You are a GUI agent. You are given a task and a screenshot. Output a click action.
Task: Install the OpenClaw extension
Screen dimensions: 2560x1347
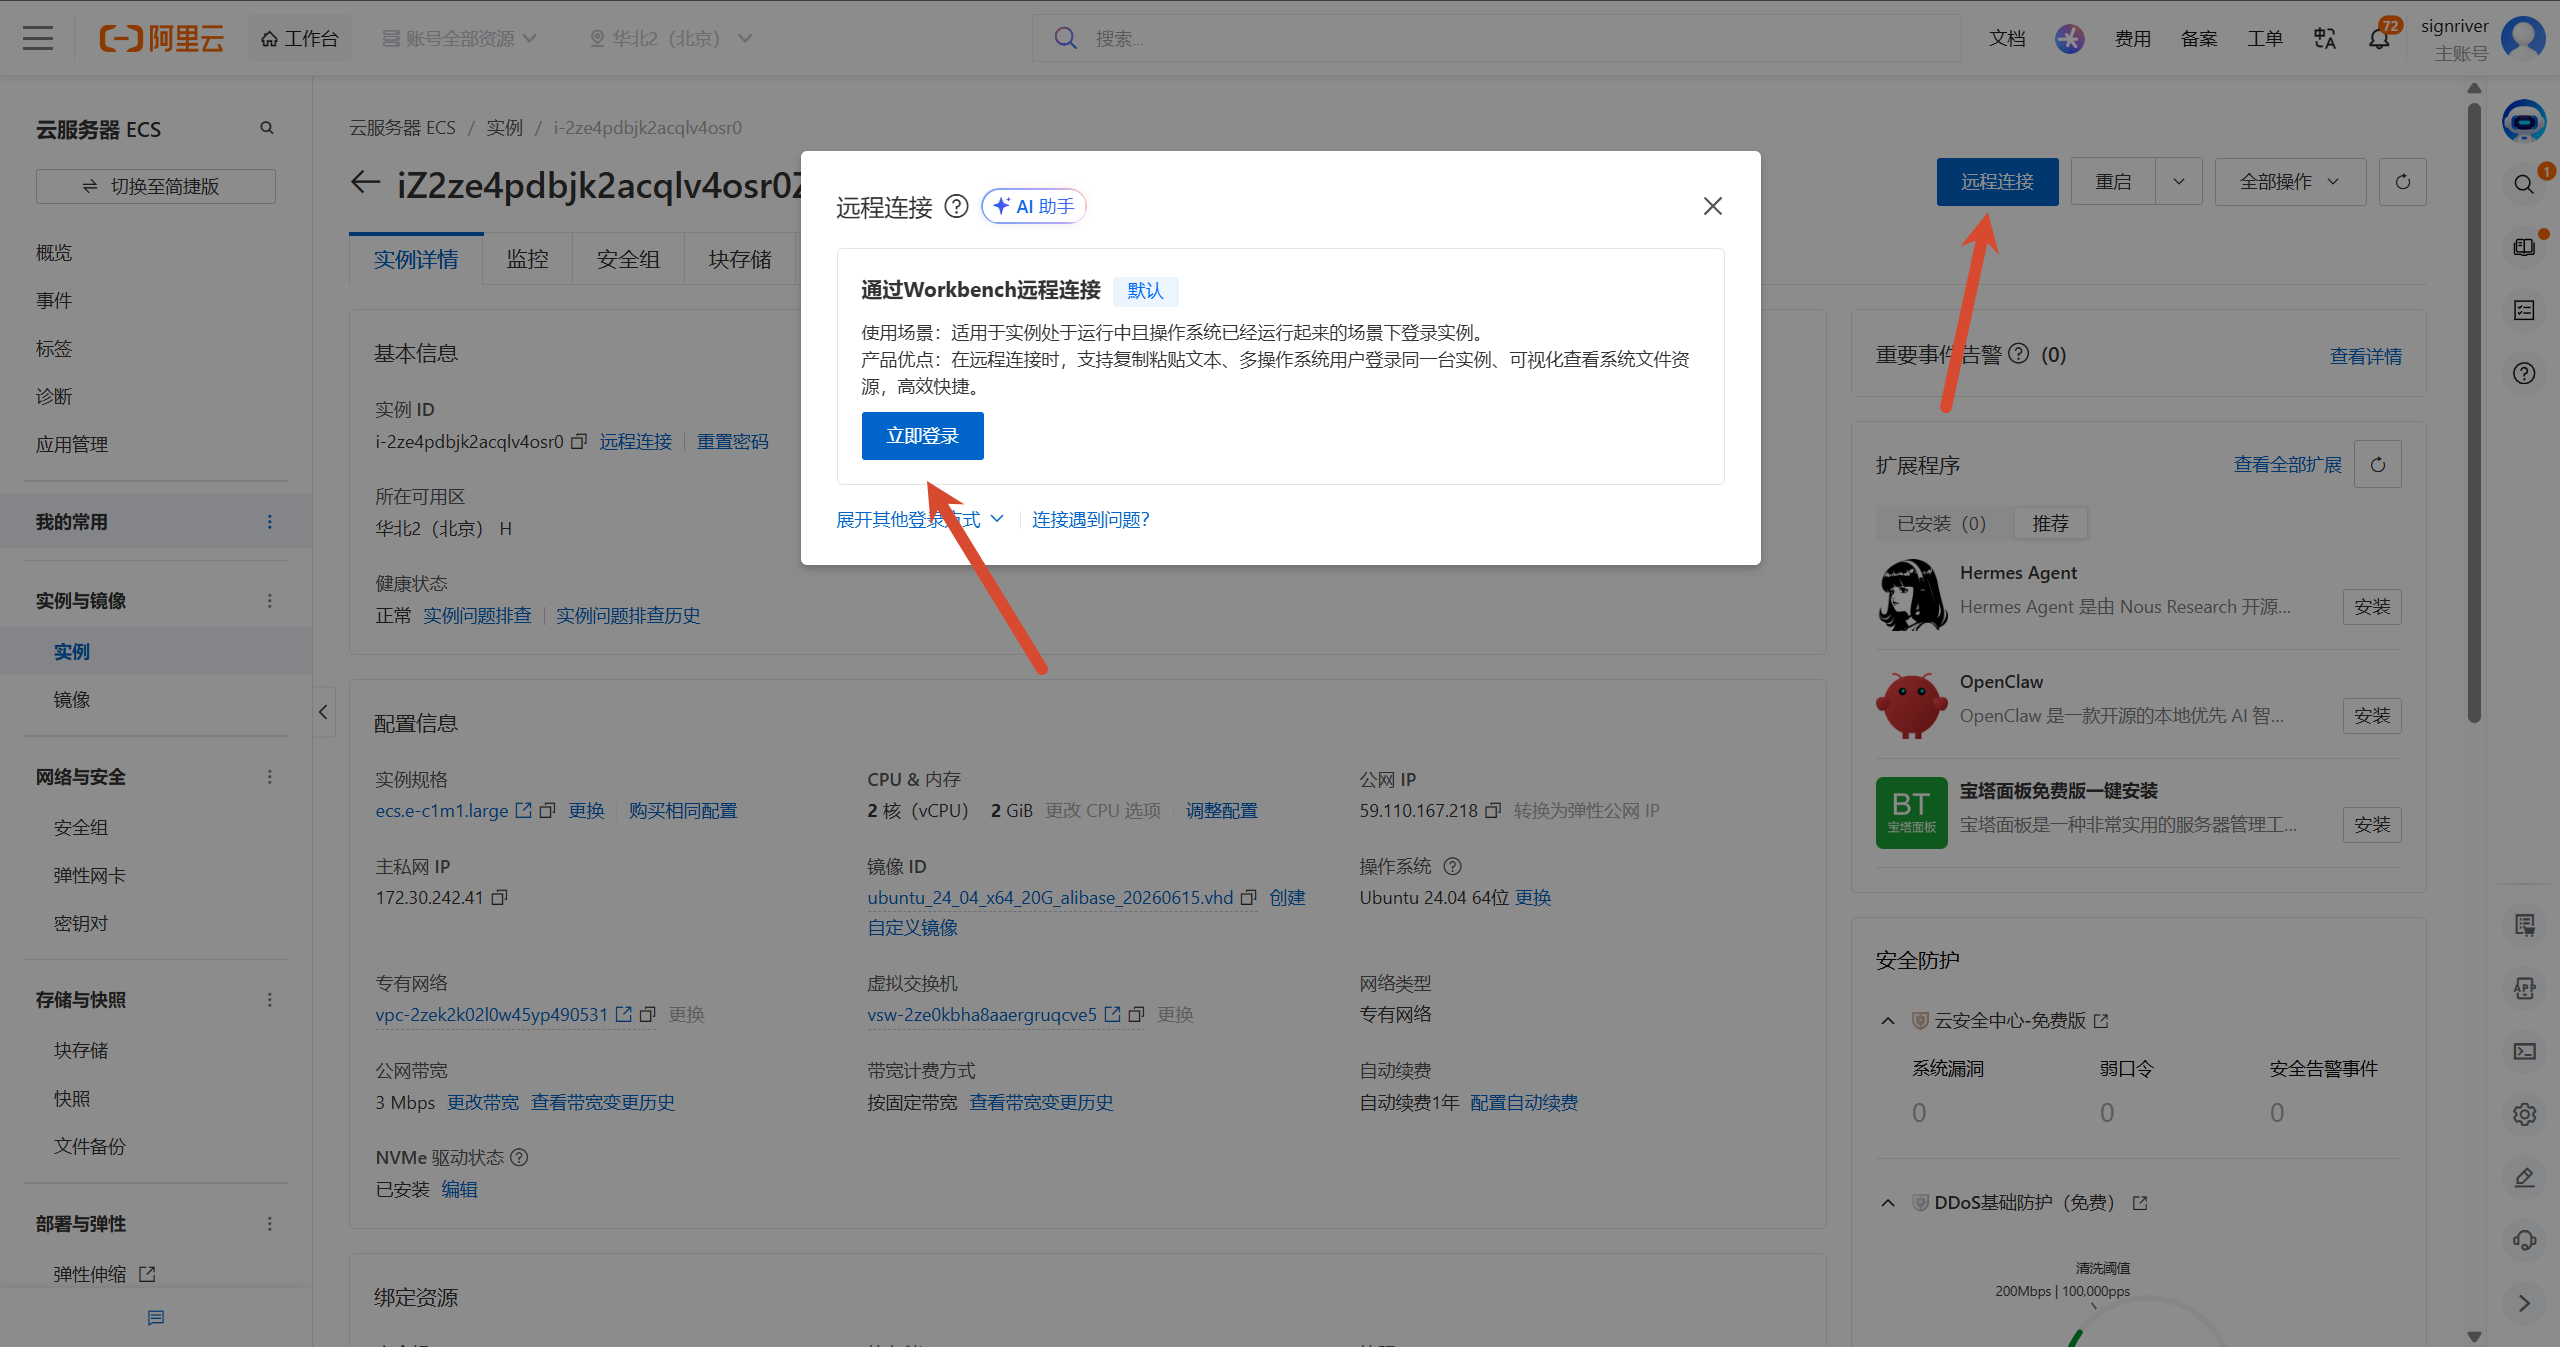click(2372, 716)
